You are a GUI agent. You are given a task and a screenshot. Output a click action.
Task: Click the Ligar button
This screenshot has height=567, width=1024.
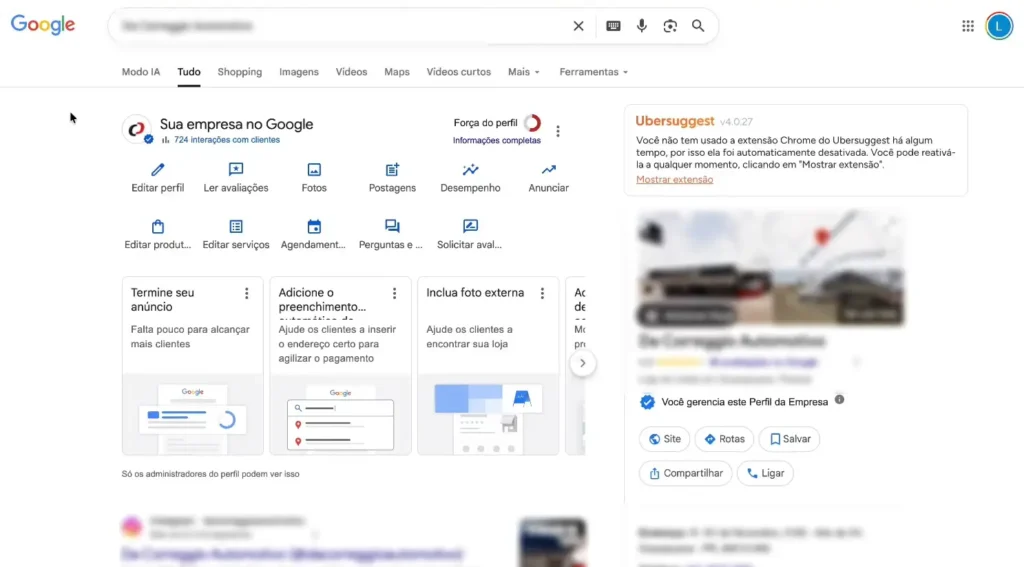(x=765, y=473)
